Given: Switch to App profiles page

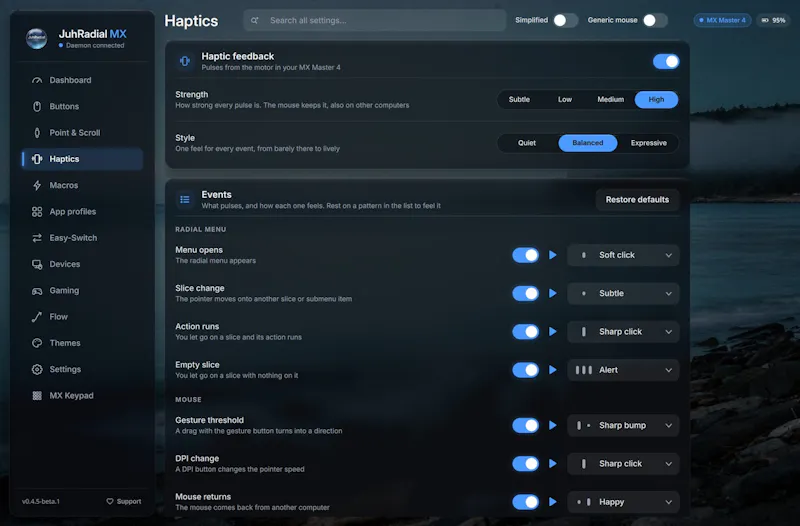Looking at the screenshot, I should (x=82, y=212).
